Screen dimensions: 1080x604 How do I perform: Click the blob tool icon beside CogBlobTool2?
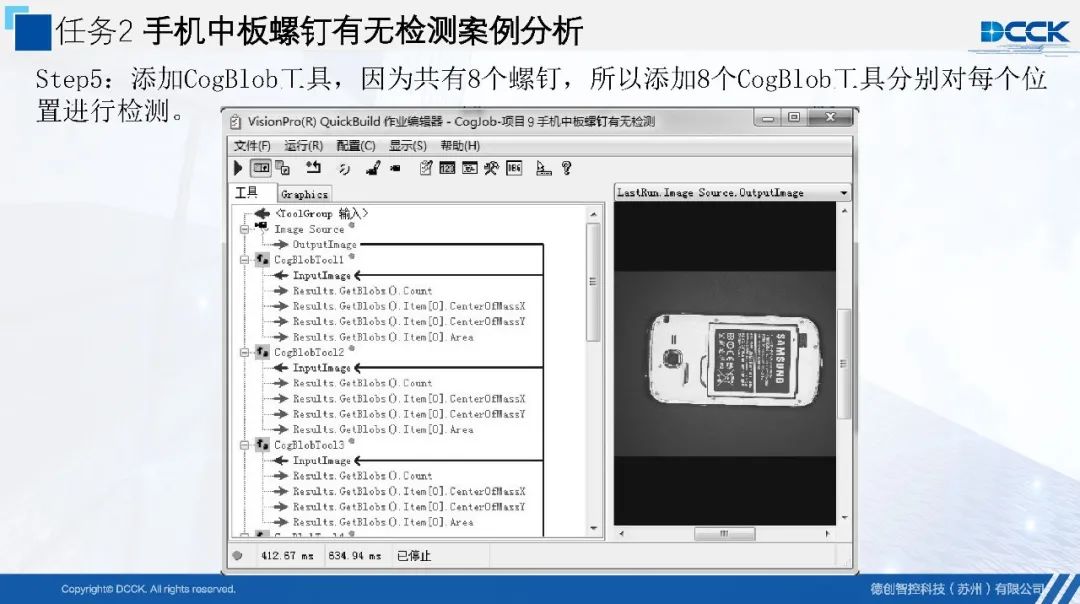point(262,352)
